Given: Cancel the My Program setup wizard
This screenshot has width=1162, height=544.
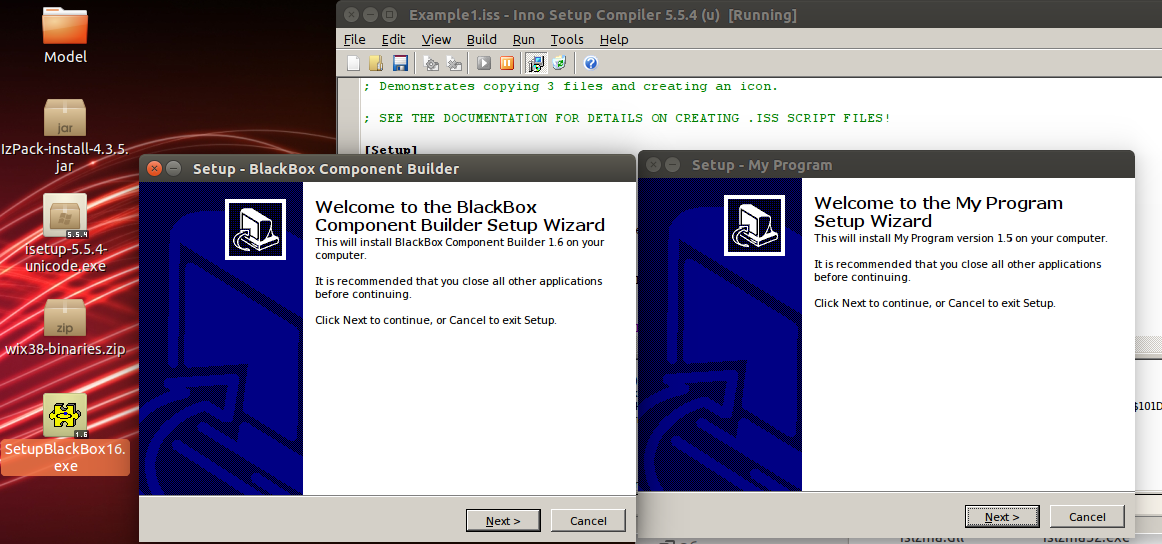Looking at the screenshot, I should [x=1087, y=516].
